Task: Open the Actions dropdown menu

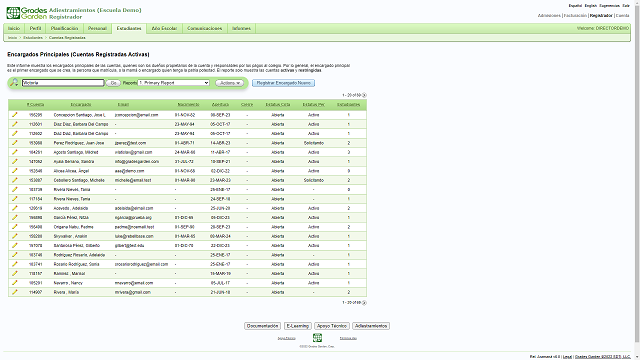Action: [x=229, y=83]
